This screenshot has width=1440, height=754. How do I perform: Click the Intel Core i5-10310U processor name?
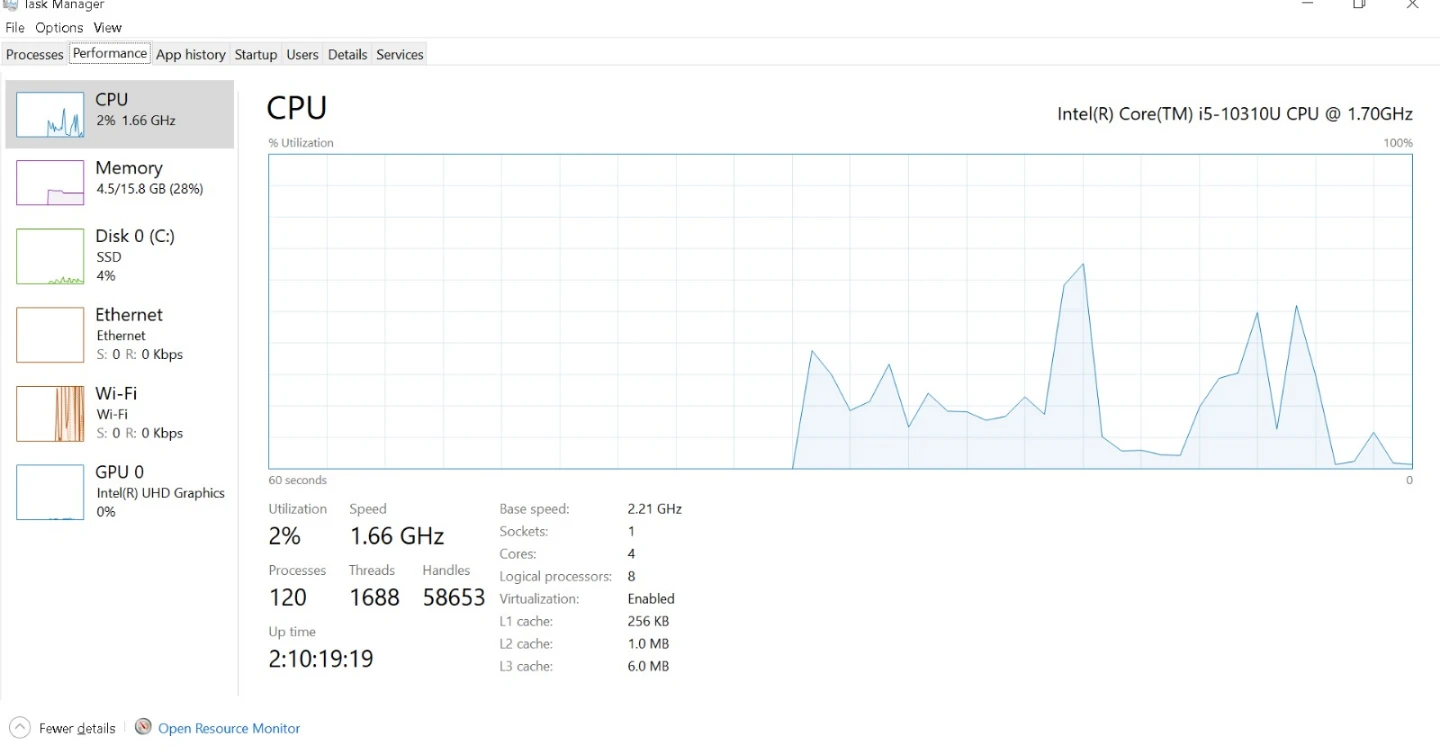tap(1235, 113)
